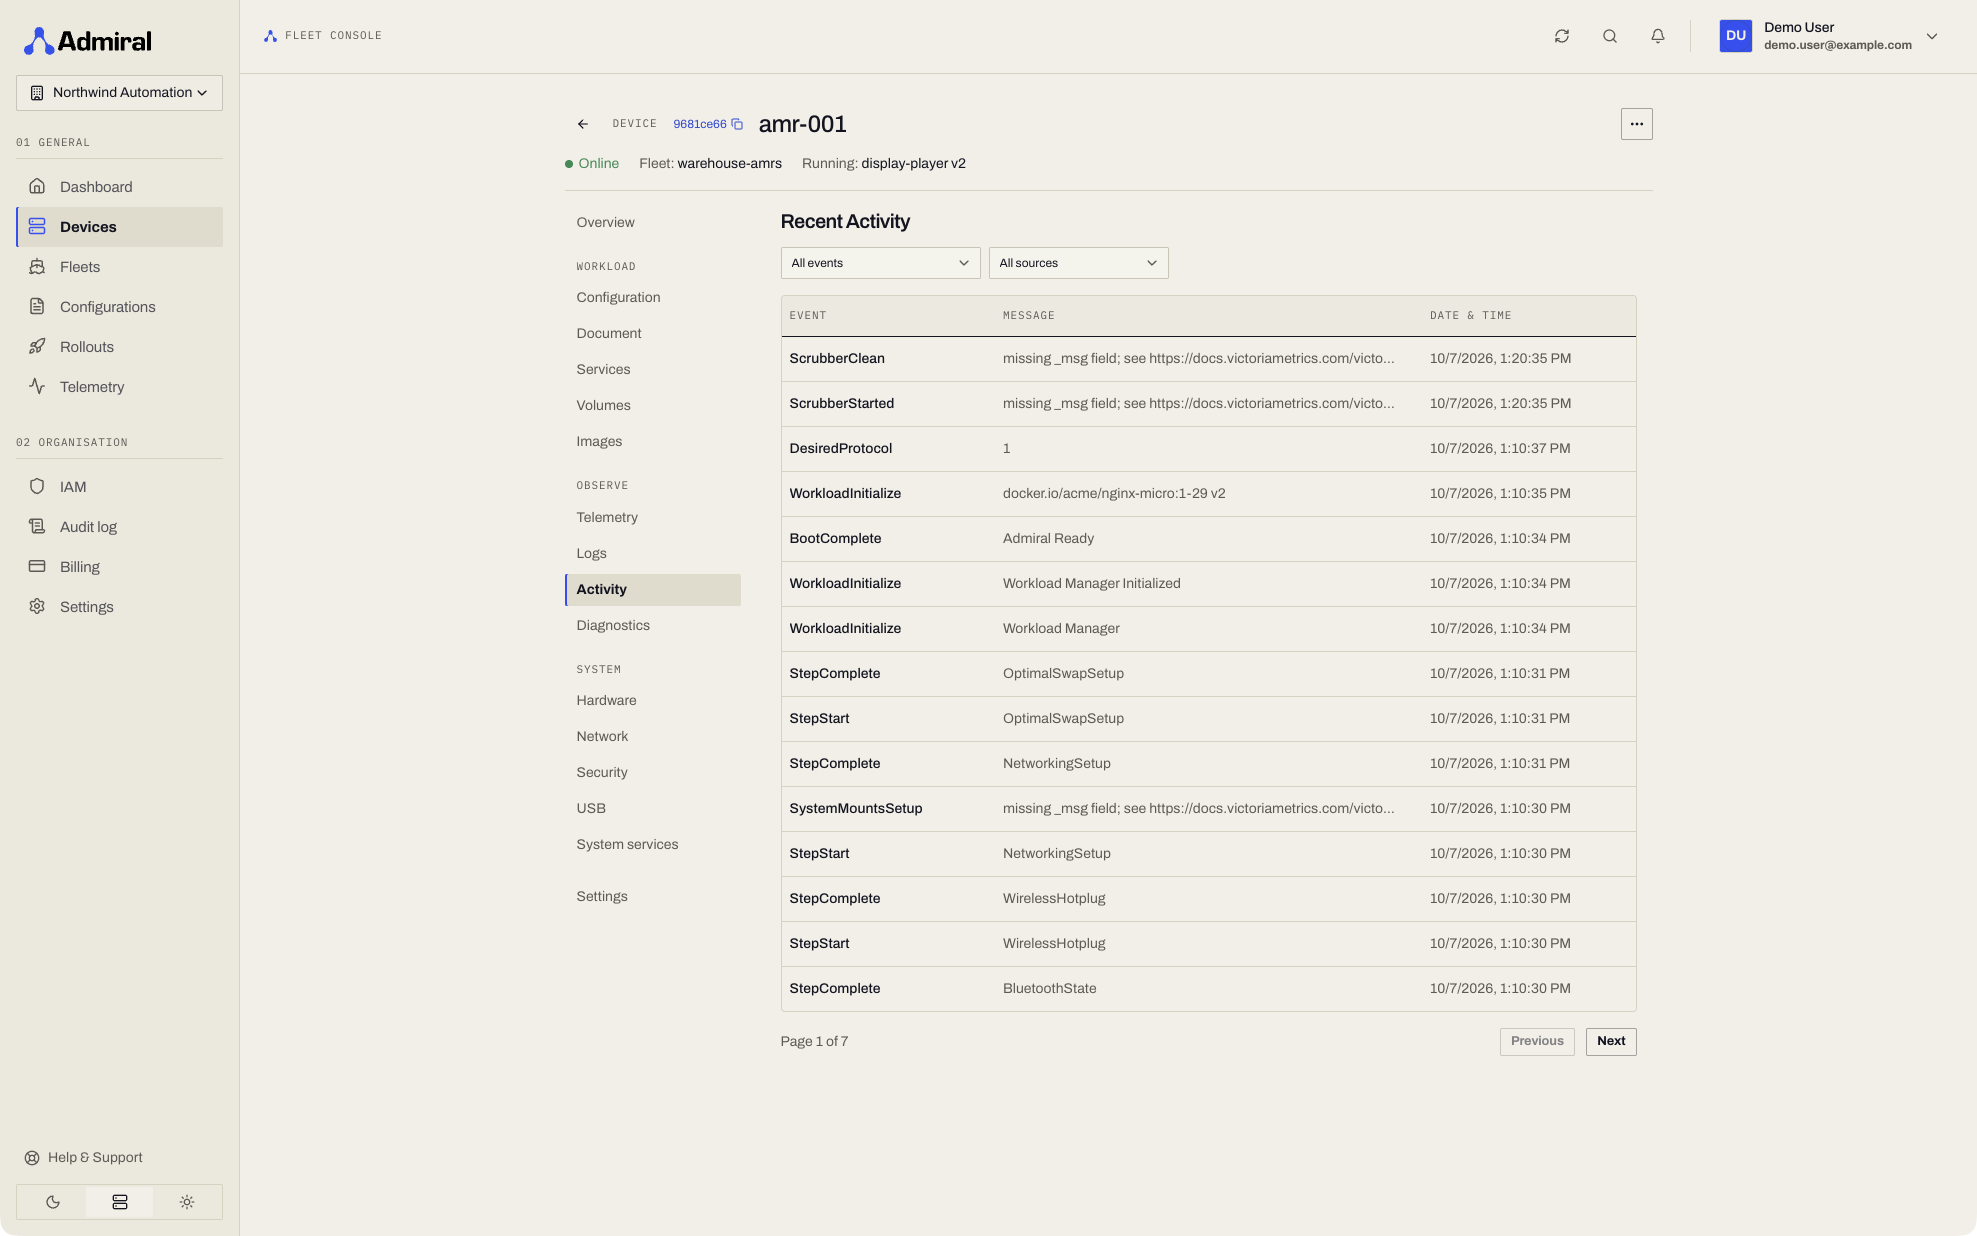Expand Northwind Automation organisation selector
This screenshot has width=1977, height=1236.
(x=119, y=93)
